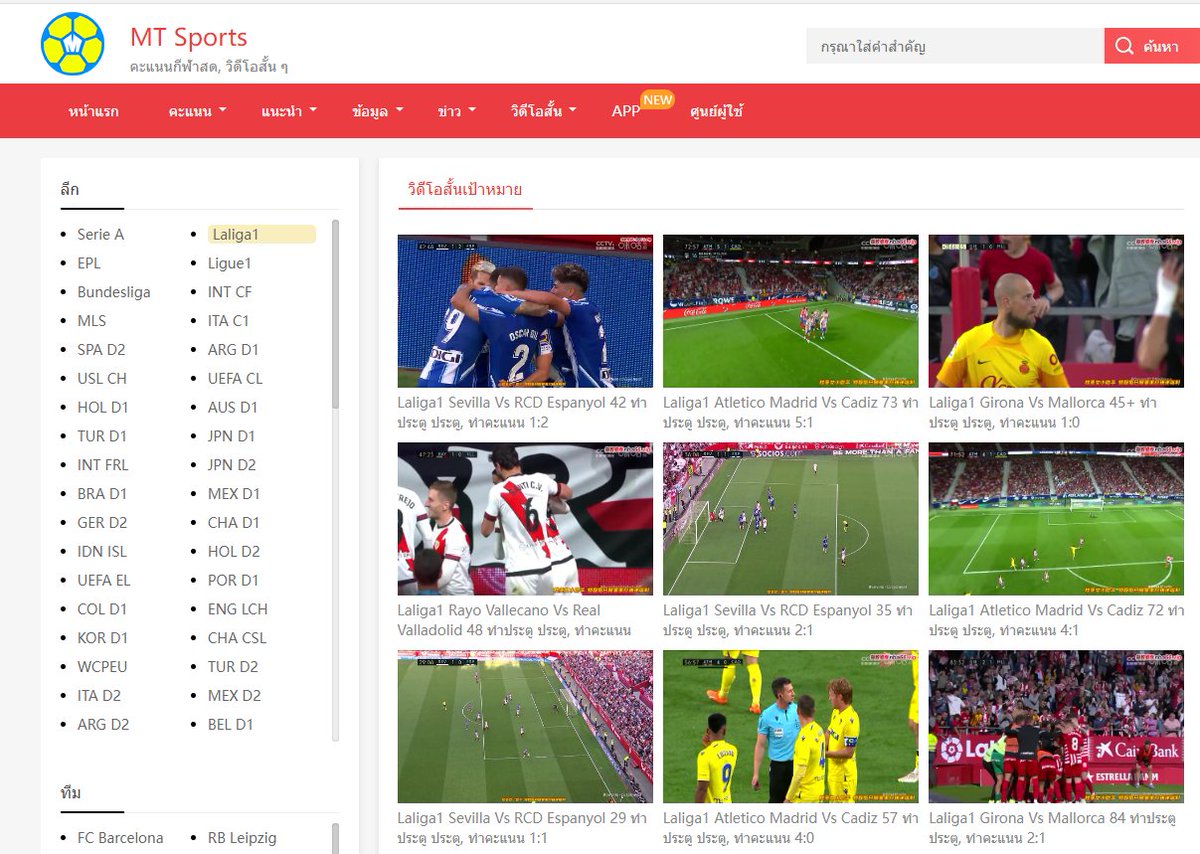Expand the วิดีโอสั้น navigation dropdown
The image size is (1200, 854).
539,111
